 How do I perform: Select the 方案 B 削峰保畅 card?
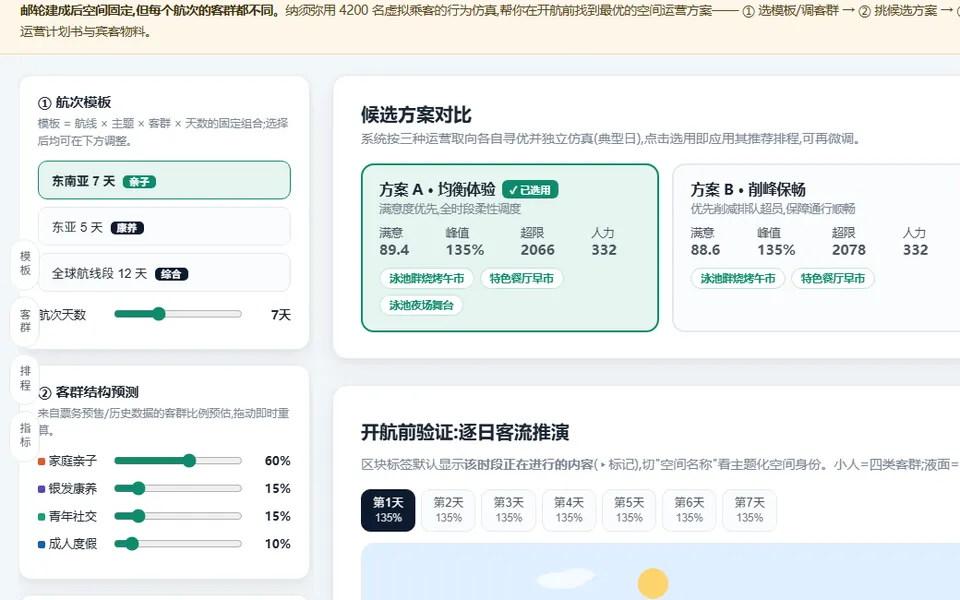[x=816, y=248]
